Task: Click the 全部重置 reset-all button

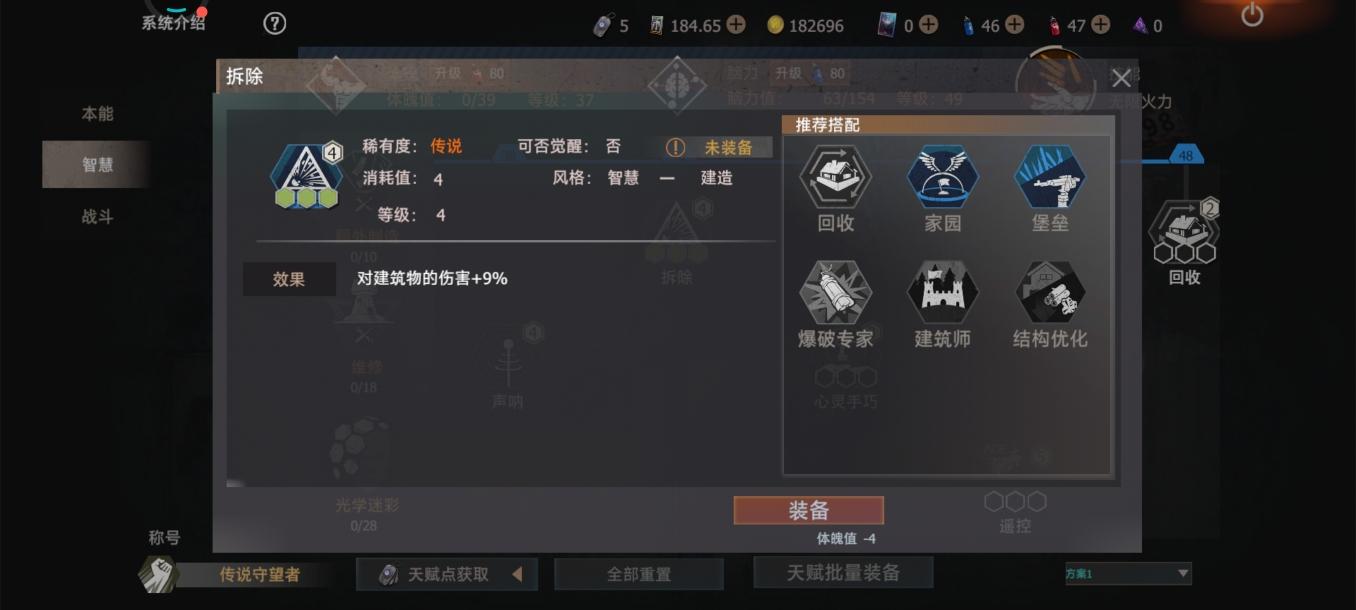Action: tap(639, 574)
